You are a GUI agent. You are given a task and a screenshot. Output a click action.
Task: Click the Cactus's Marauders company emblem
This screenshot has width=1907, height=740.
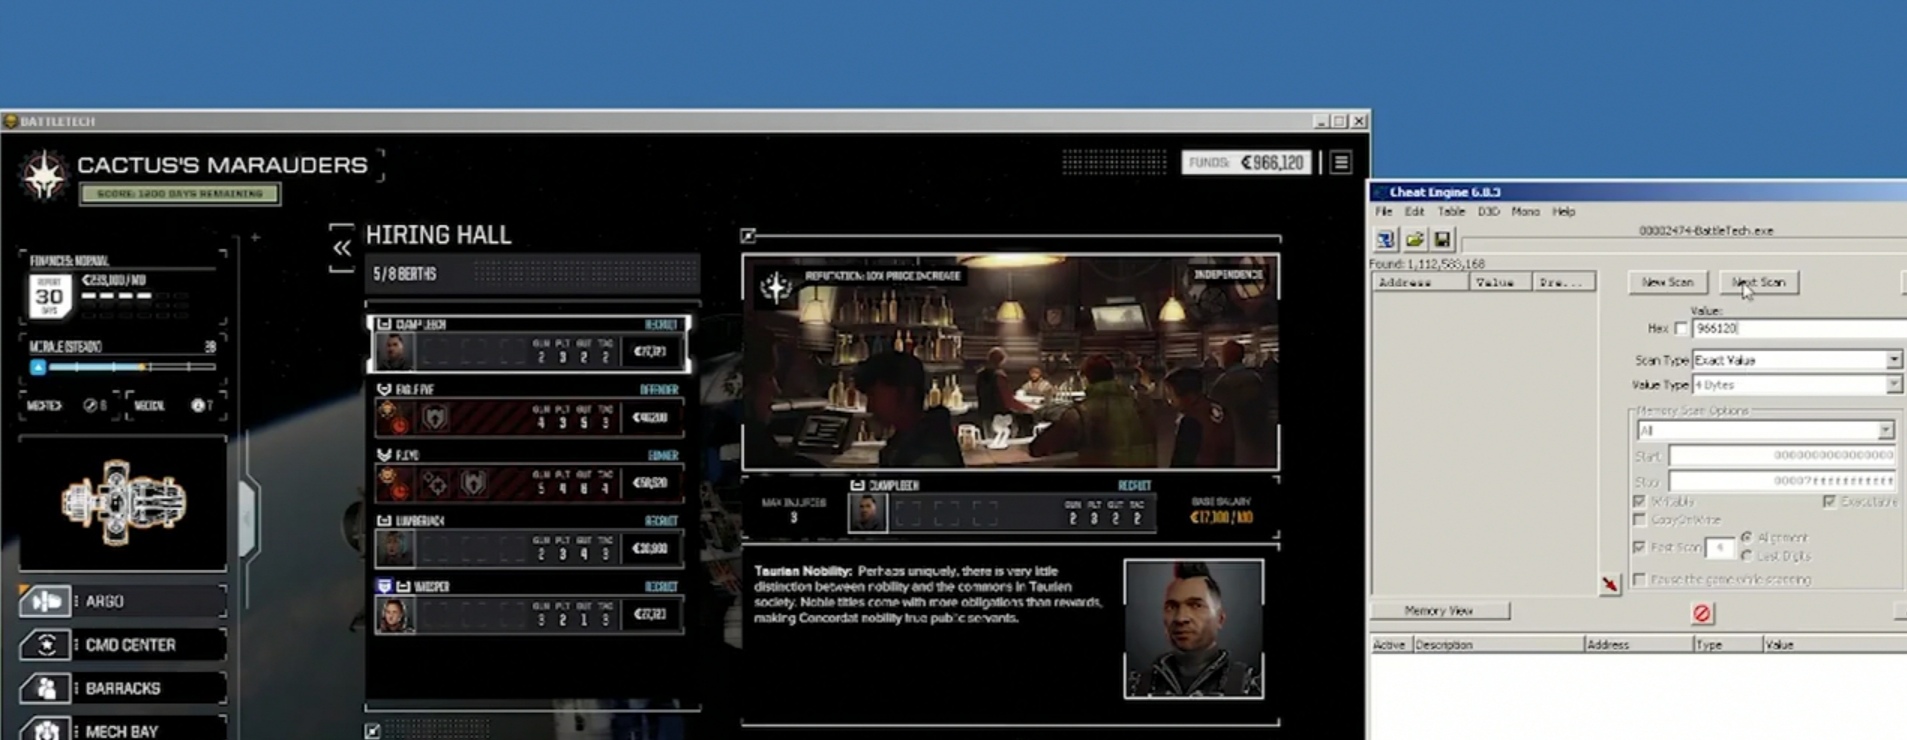(x=43, y=175)
